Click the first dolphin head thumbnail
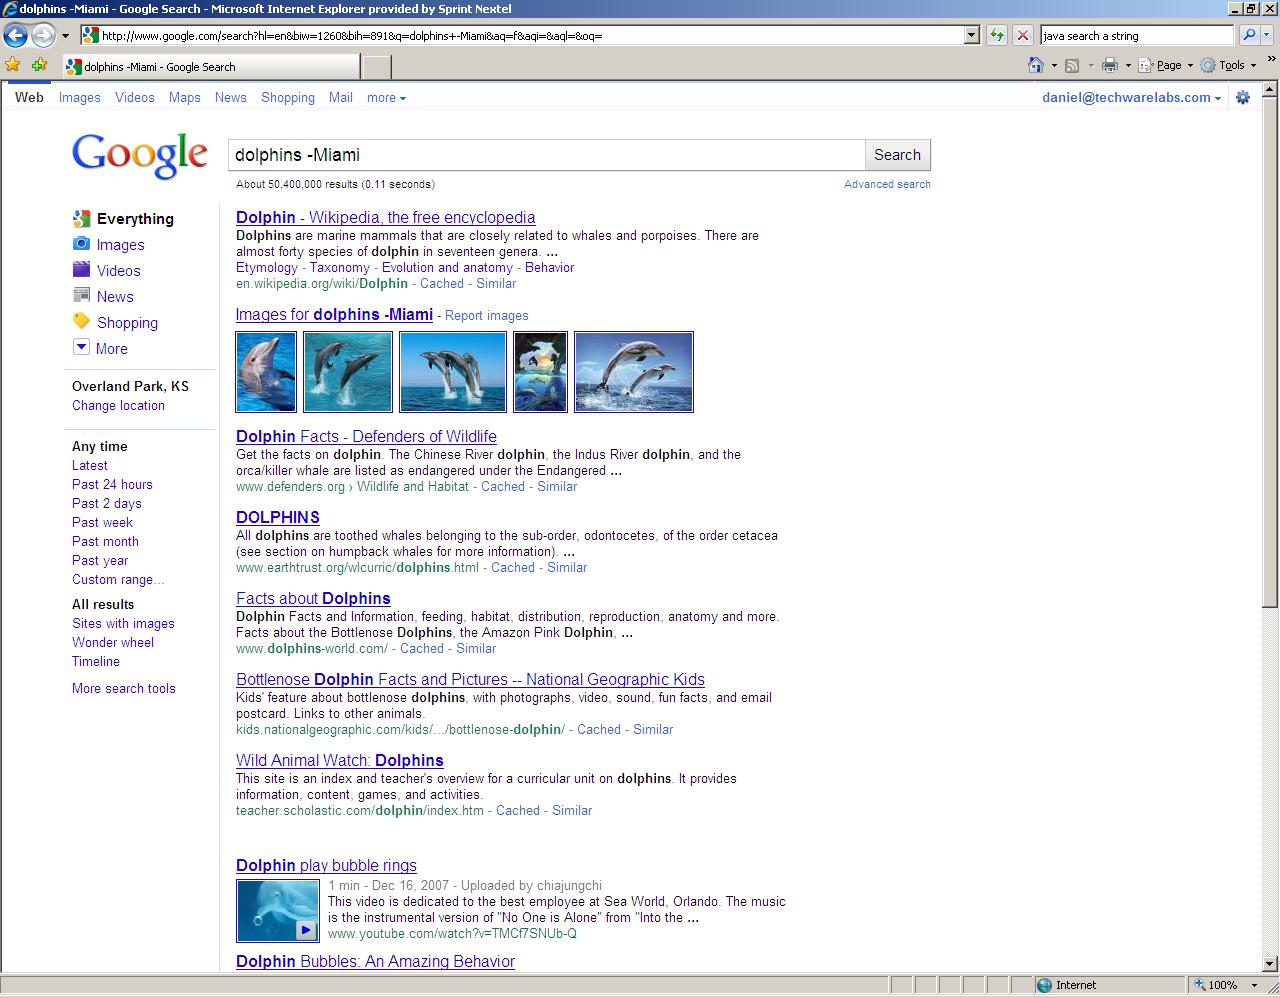The height and width of the screenshot is (998, 1280). [x=266, y=372]
